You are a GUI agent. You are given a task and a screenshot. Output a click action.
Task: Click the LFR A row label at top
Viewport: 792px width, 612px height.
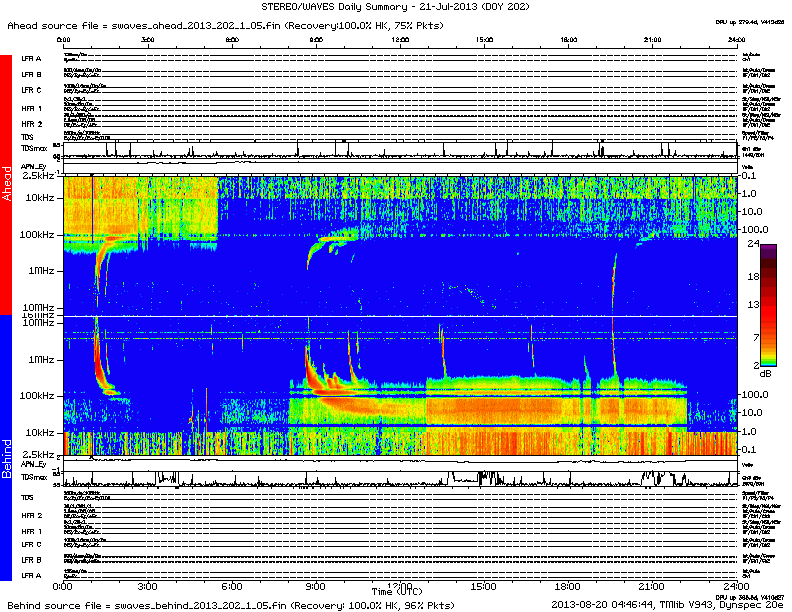(x=31, y=60)
